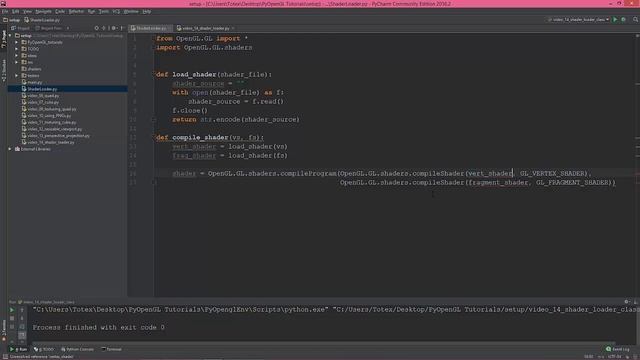Expand the fourth folder under setup
640x360 pixels.
coord(17,62)
